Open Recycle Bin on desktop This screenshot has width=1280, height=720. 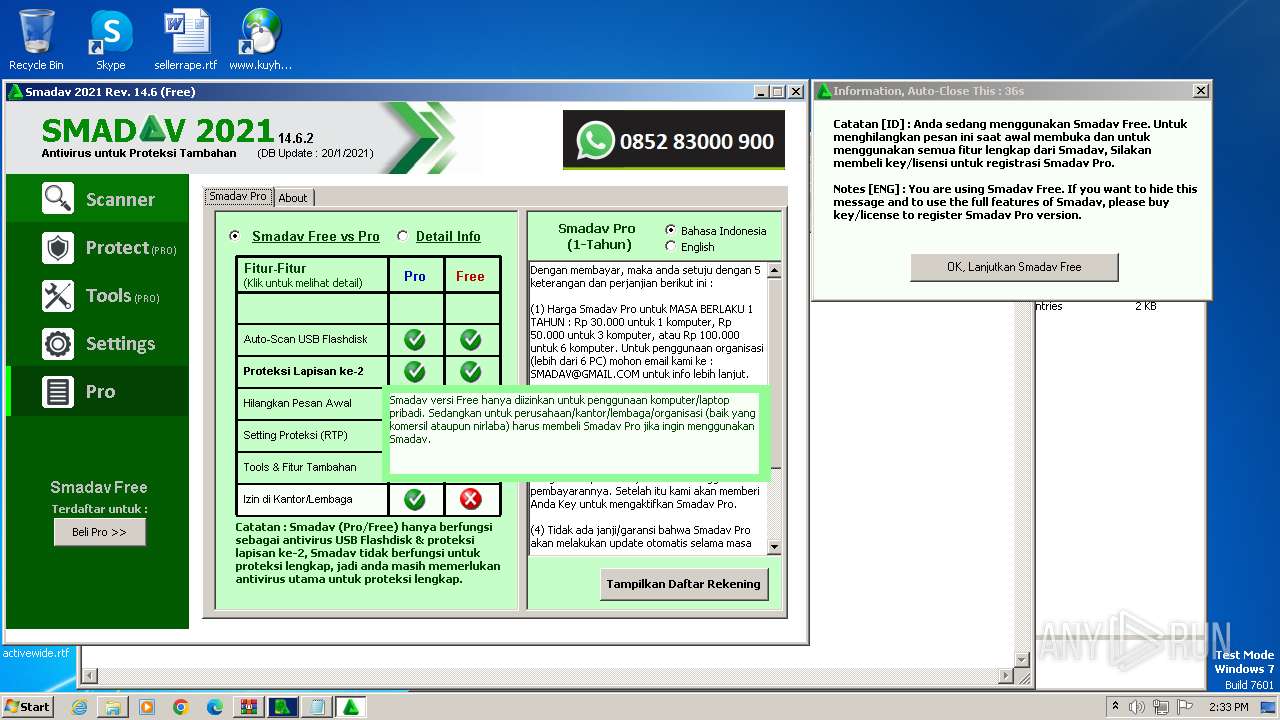tap(36, 40)
